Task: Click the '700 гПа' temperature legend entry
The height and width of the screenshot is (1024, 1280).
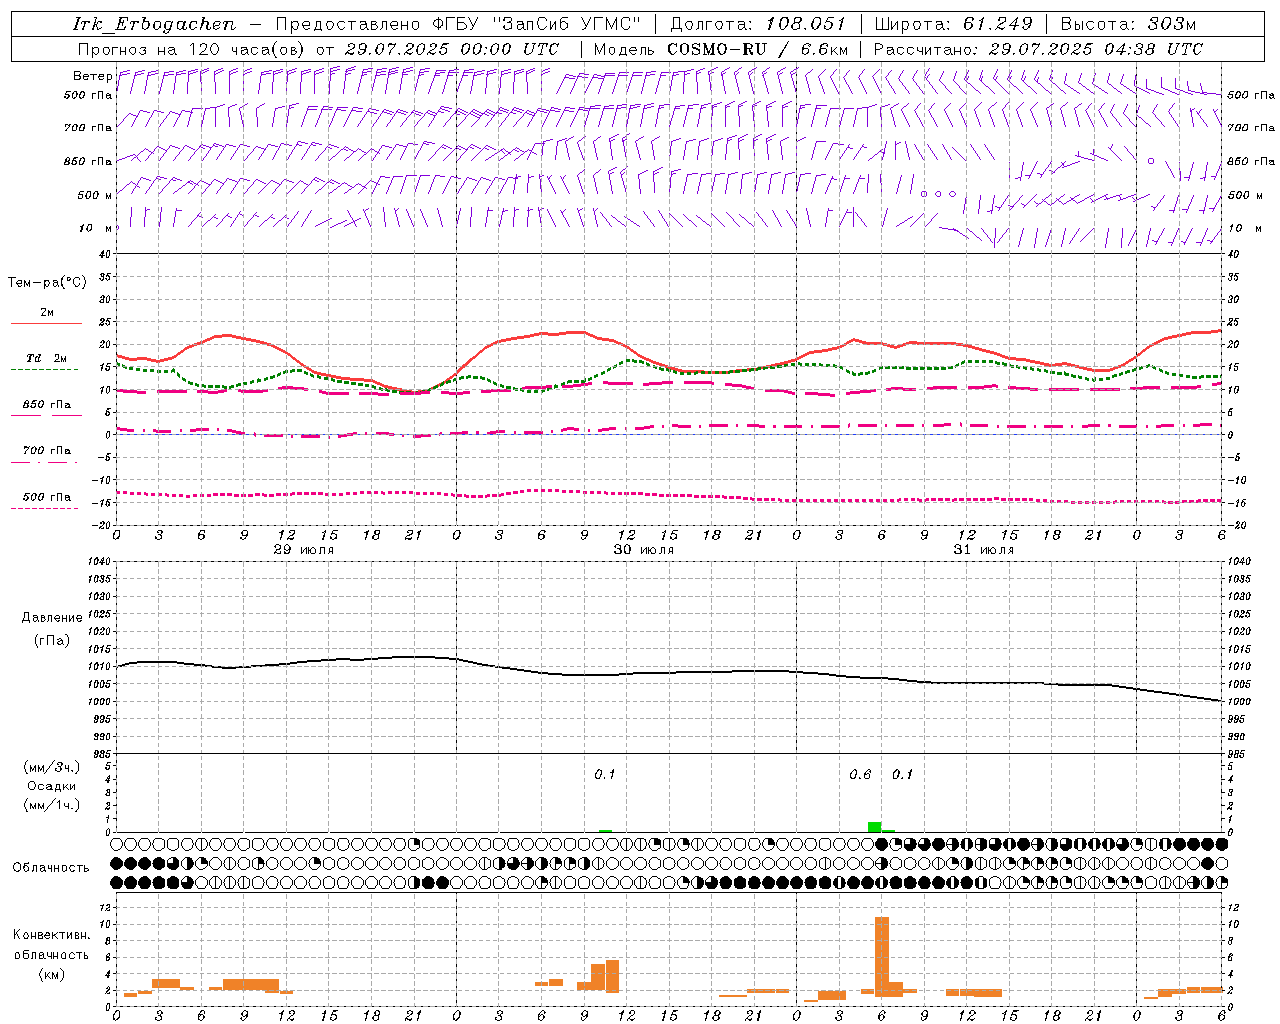Action: 46,454
